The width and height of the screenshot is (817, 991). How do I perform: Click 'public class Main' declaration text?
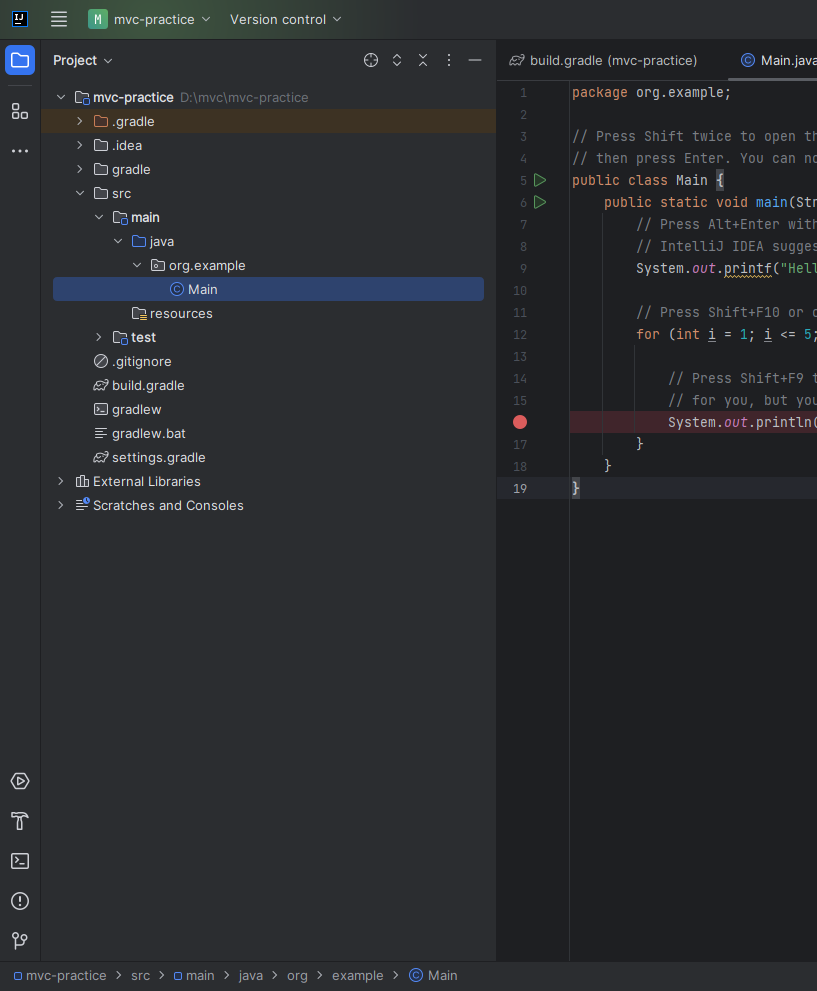[x=639, y=180]
